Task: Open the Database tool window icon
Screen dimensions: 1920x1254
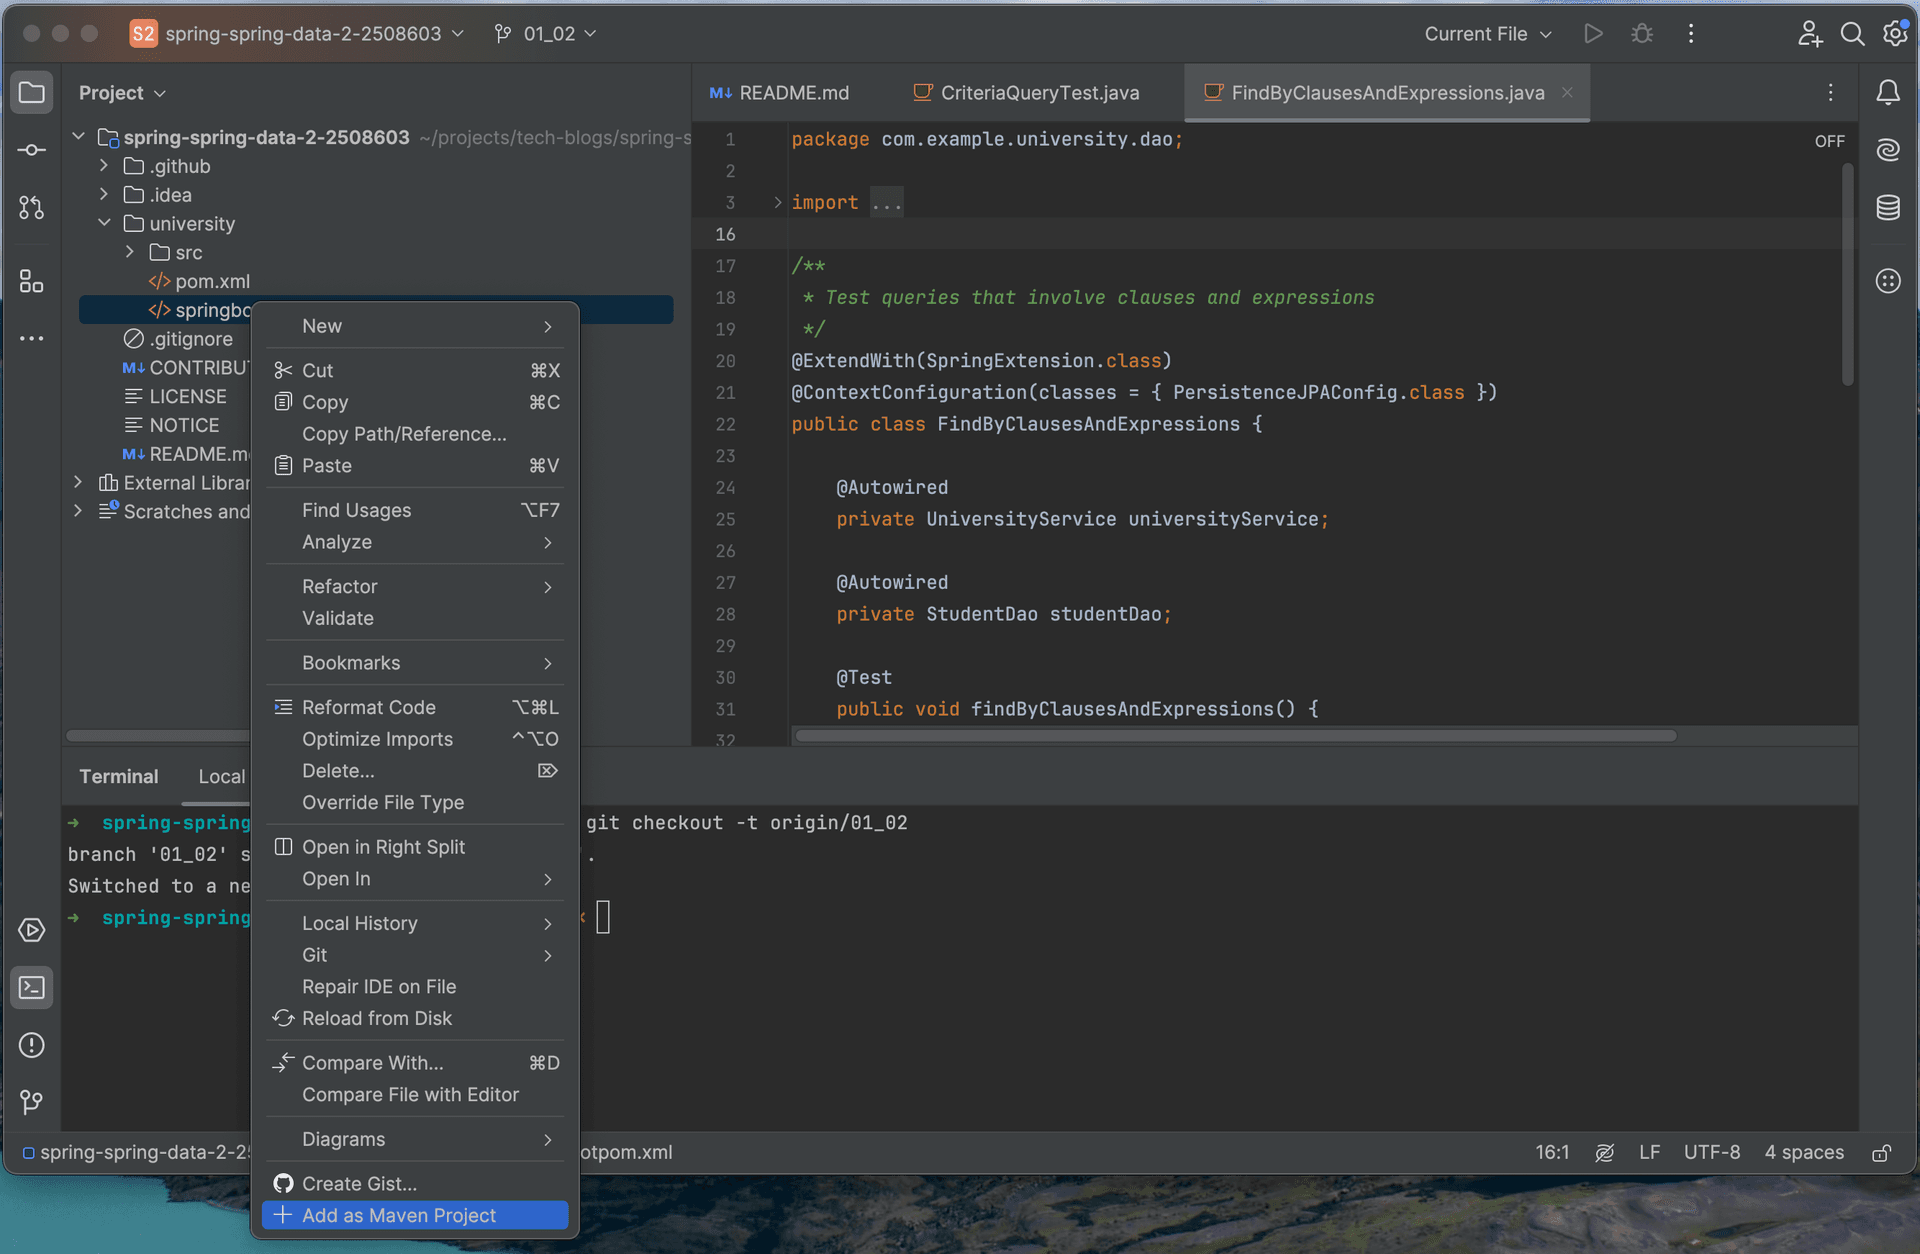Action: tap(1888, 207)
